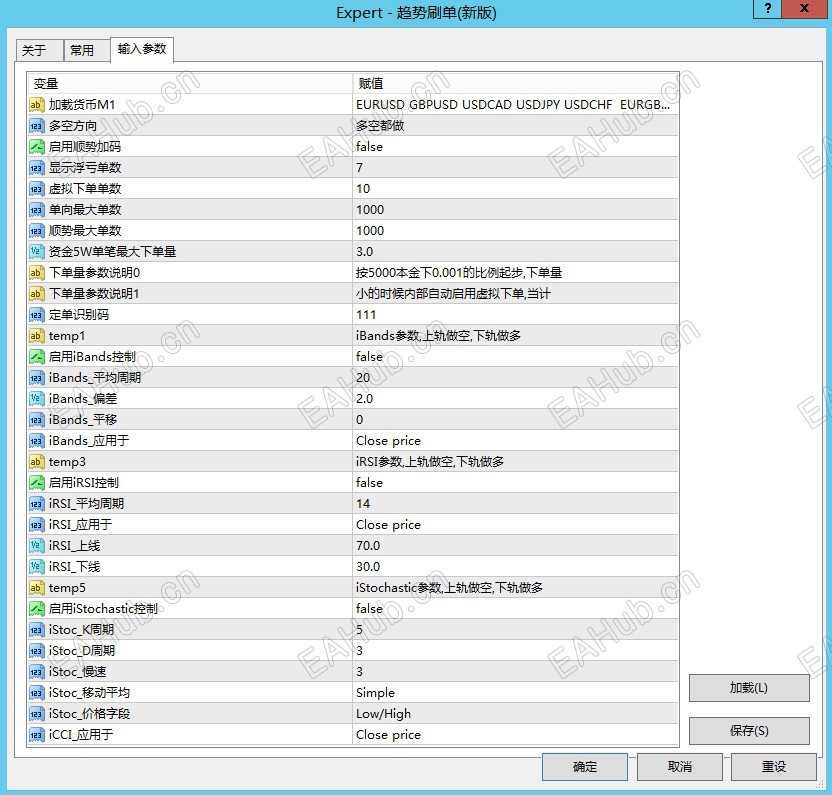Click the boolean icon beside 启用顺势加码
This screenshot has height=795, width=832.
click(36, 146)
